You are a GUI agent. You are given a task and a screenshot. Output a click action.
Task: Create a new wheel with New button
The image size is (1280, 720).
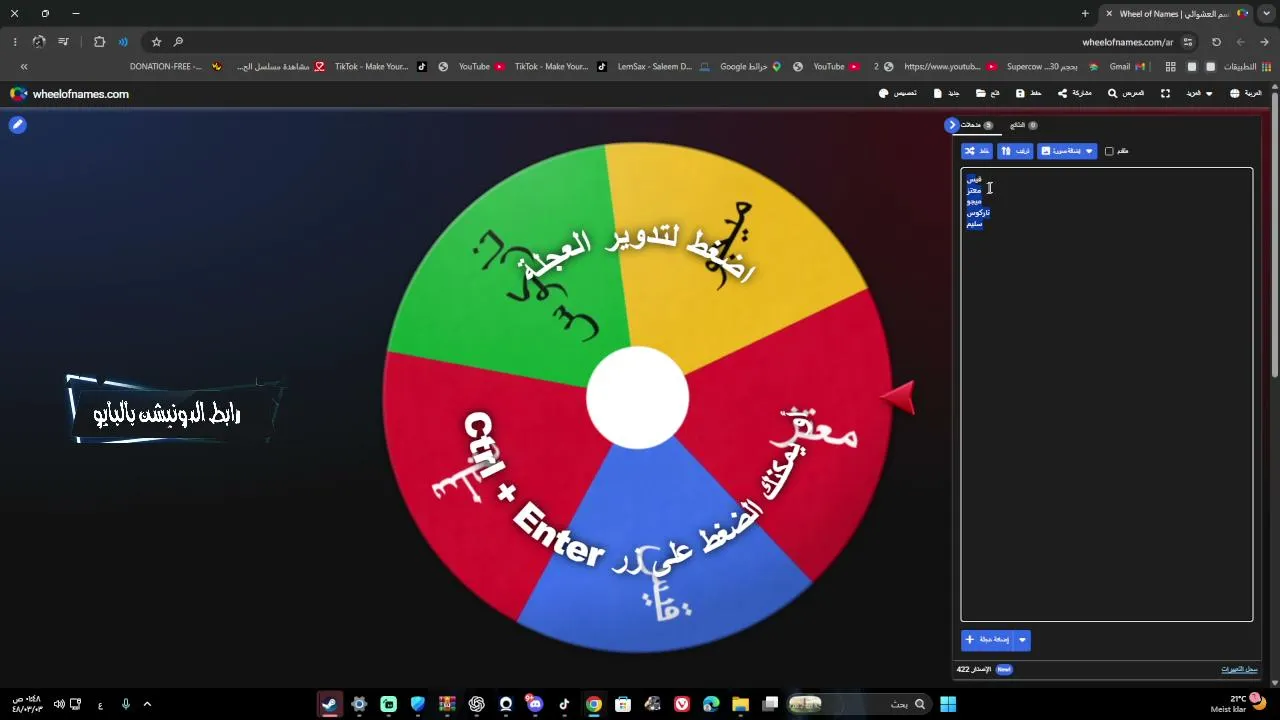[x=946, y=93]
